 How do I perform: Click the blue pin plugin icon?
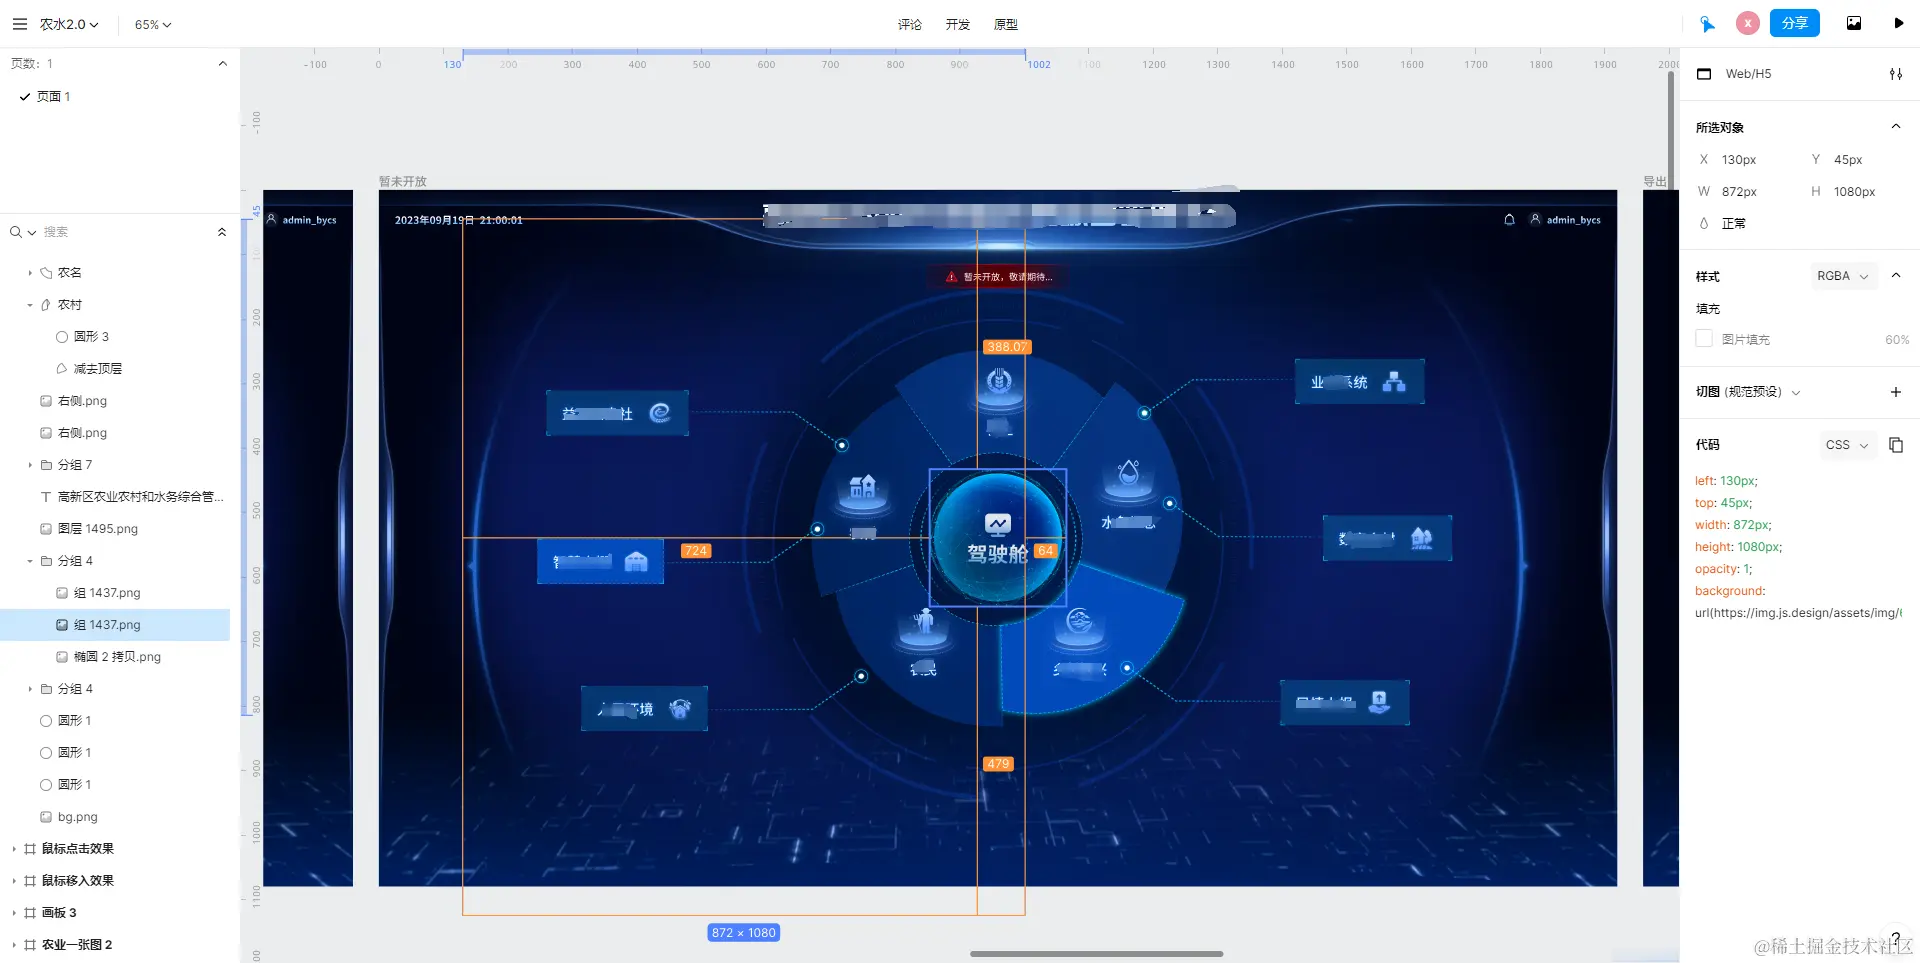[x=1707, y=24]
